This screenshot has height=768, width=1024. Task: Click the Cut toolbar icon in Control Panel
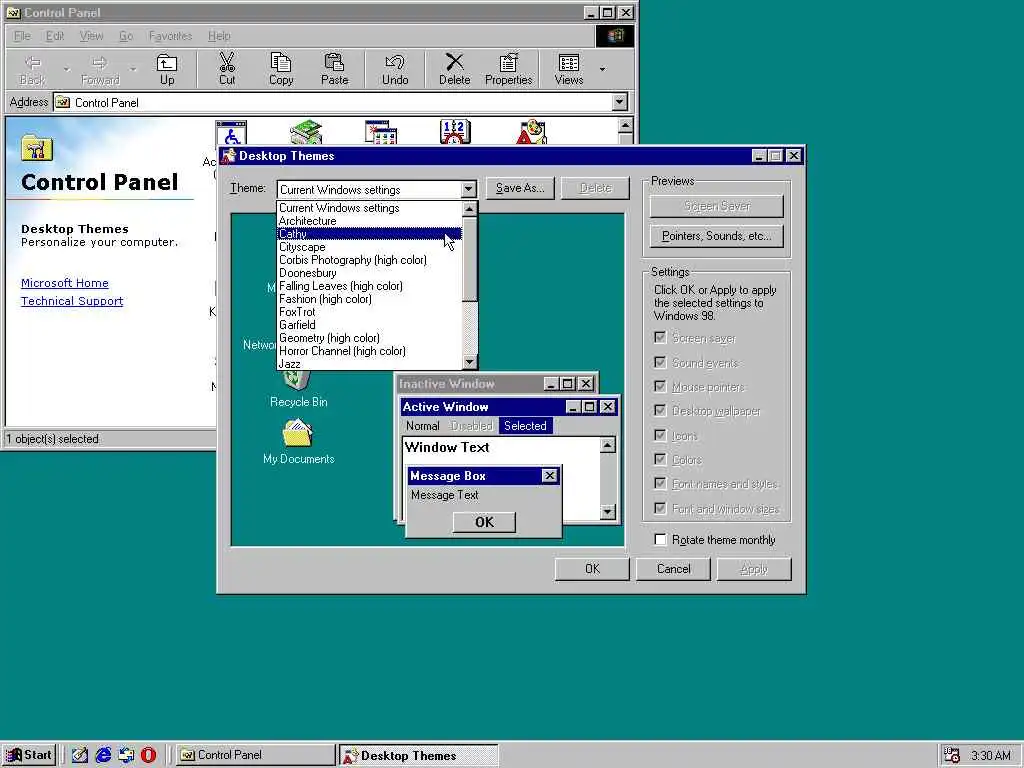[x=227, y=68]
